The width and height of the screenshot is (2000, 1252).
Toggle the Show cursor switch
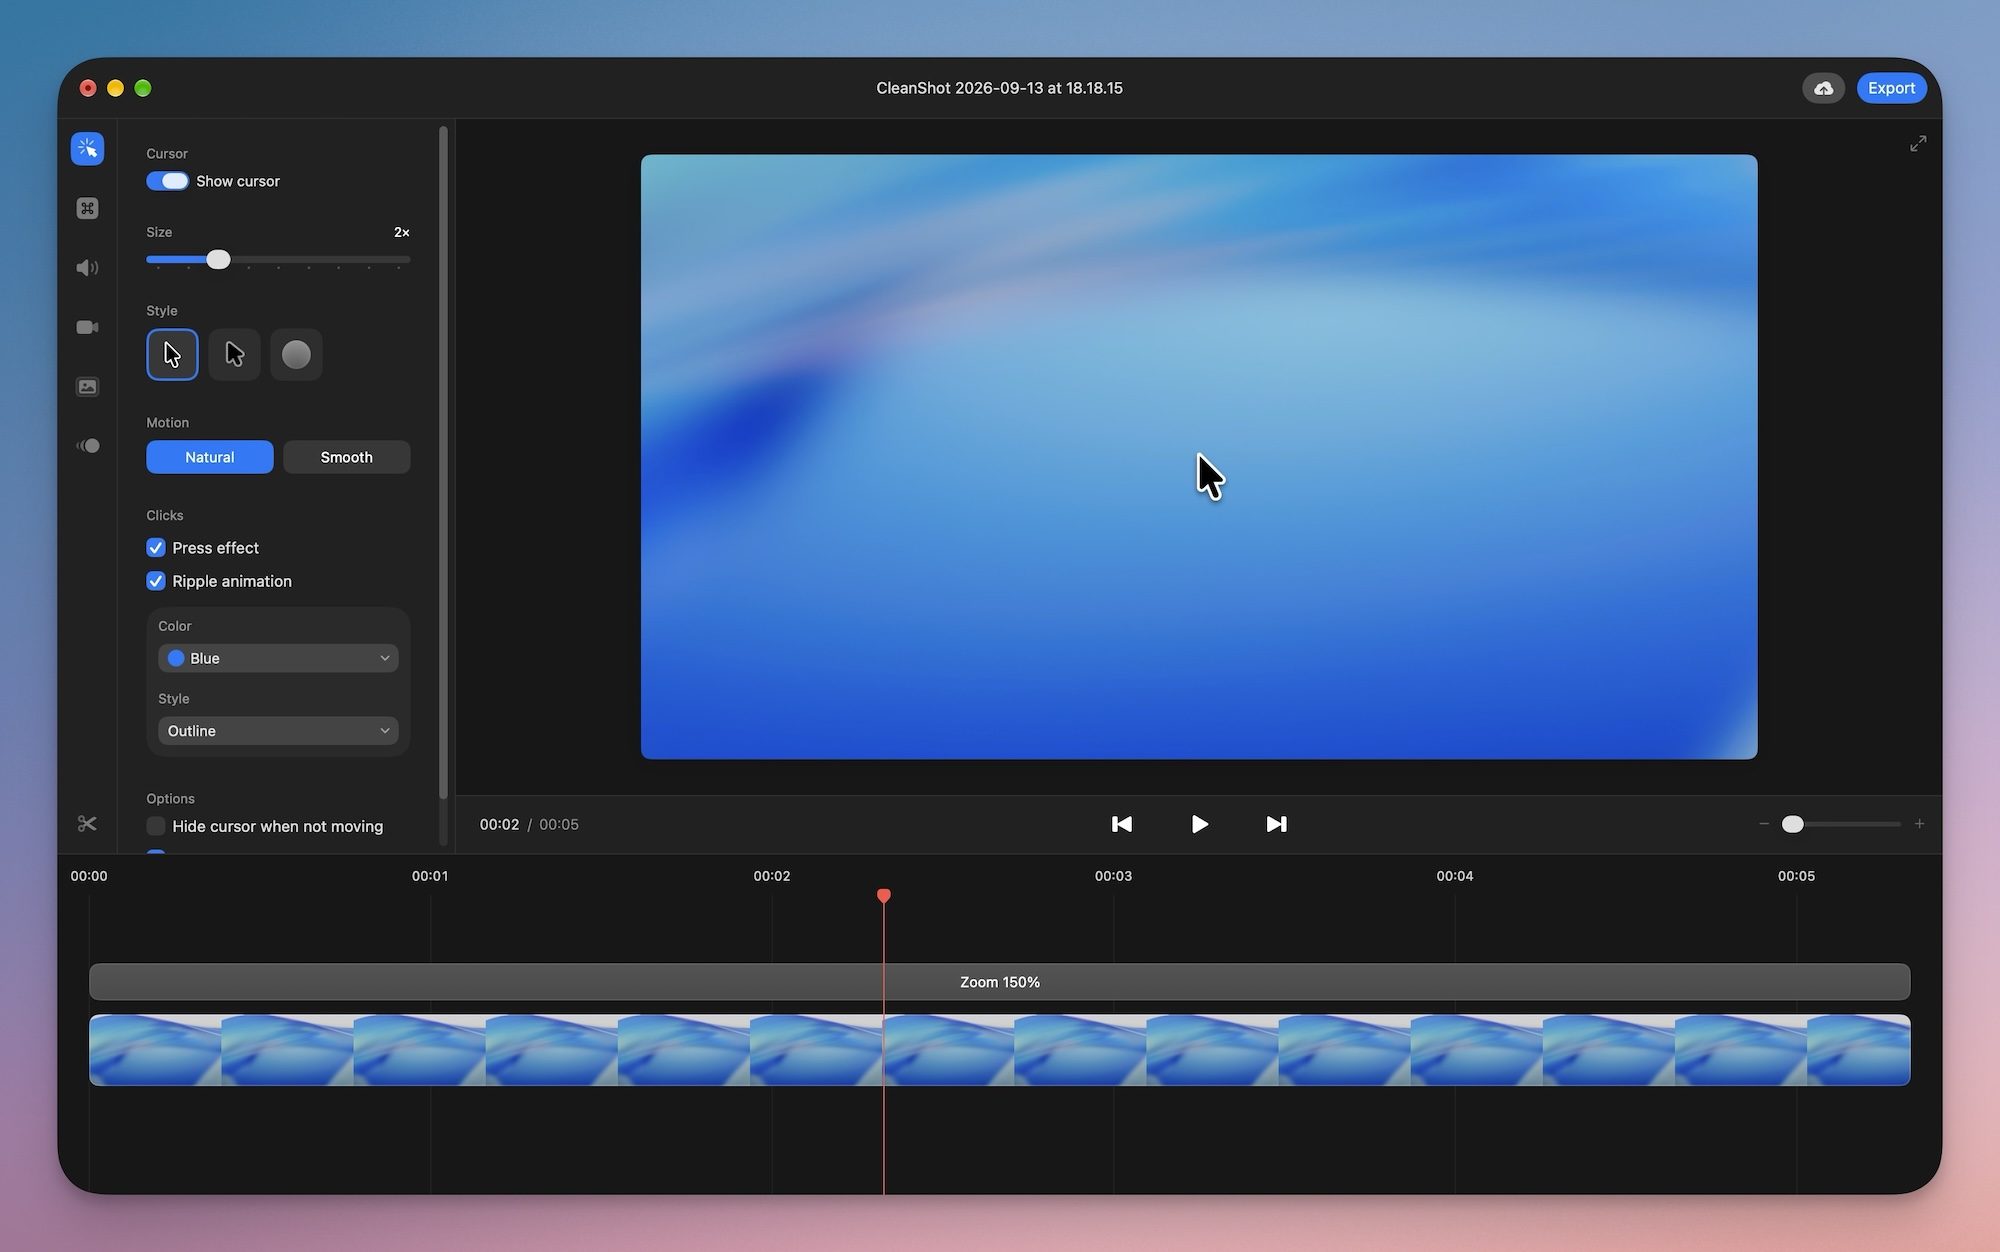pyautogui.click(x=167, y=181)
